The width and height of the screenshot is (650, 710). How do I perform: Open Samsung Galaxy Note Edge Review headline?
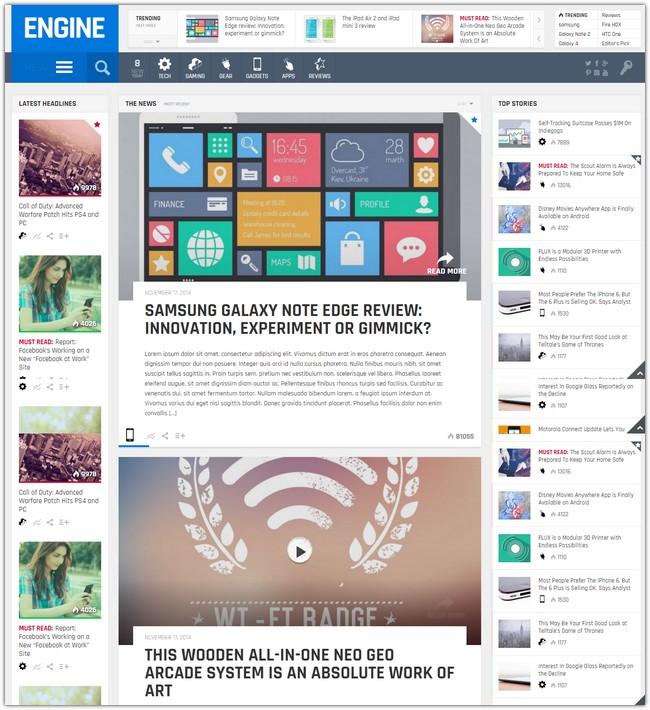288,319
